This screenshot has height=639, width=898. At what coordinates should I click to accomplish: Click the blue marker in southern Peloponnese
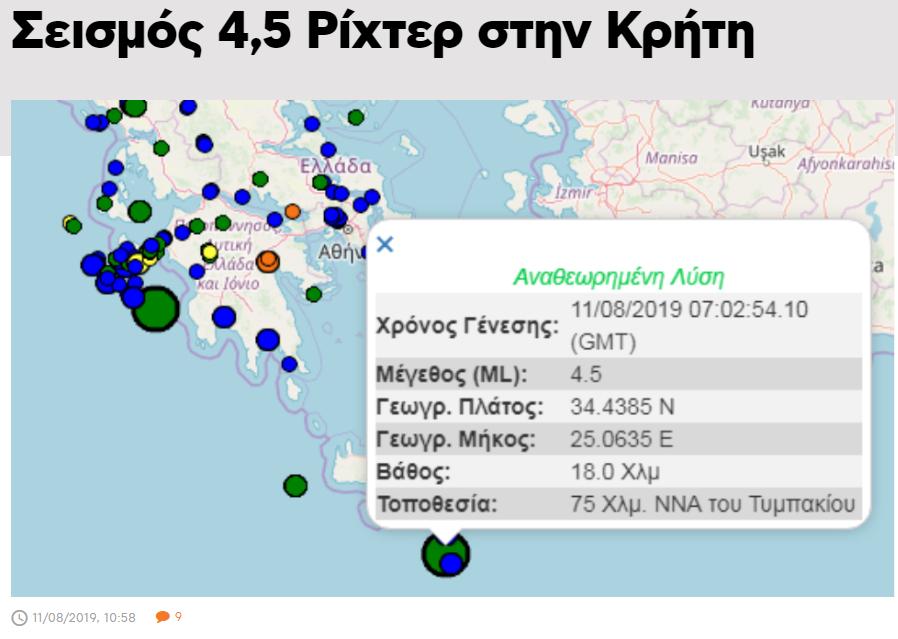(267, 340)
